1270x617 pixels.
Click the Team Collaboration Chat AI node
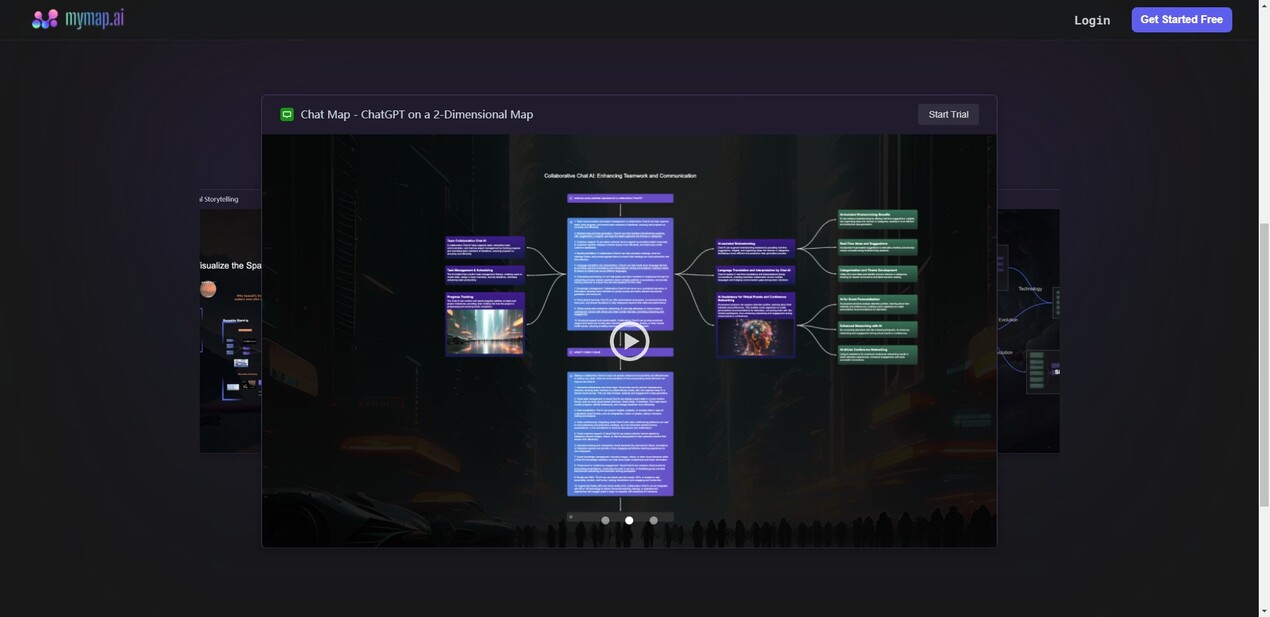485,247
